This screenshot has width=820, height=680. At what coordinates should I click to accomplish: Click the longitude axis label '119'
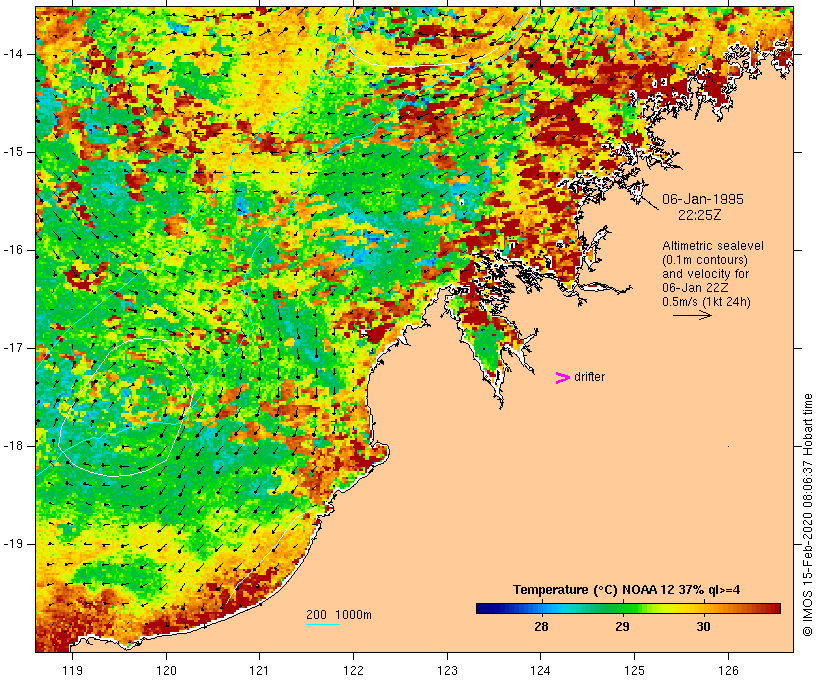[72, 670]
